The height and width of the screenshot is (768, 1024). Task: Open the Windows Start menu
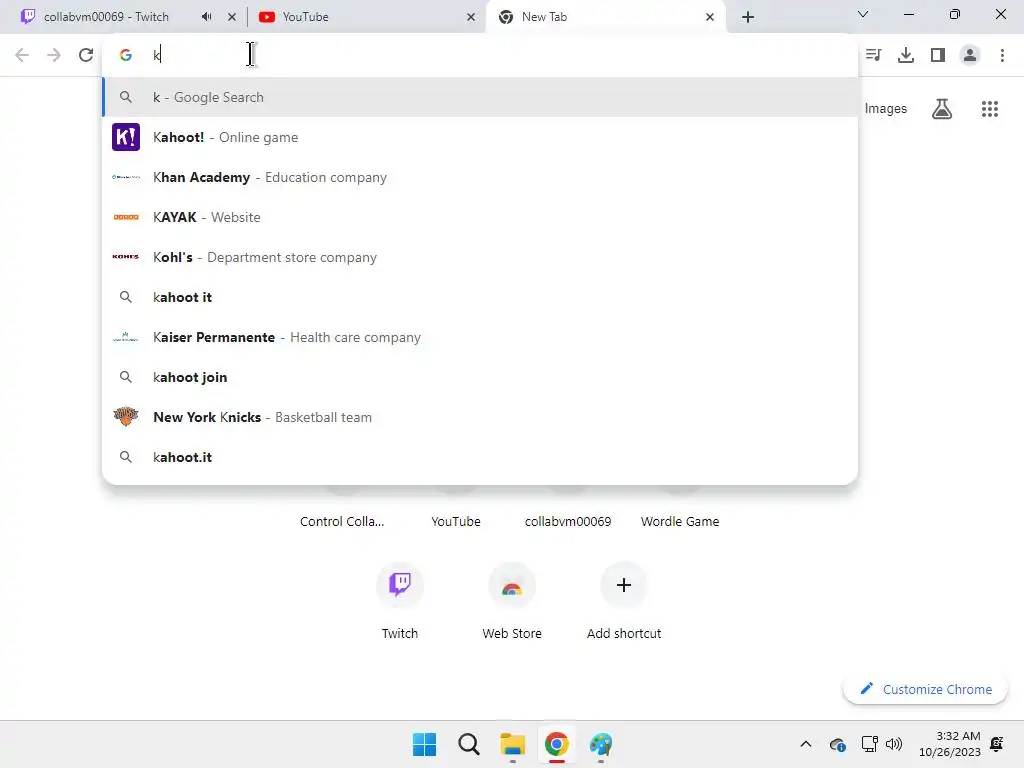click(x=424, y=744)
